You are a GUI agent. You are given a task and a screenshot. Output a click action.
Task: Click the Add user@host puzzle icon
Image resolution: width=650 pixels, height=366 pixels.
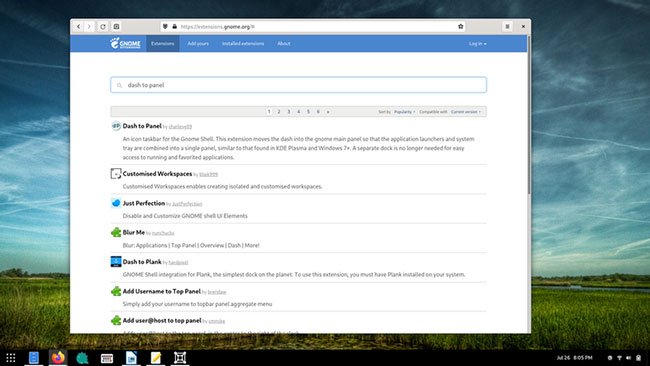116,320
